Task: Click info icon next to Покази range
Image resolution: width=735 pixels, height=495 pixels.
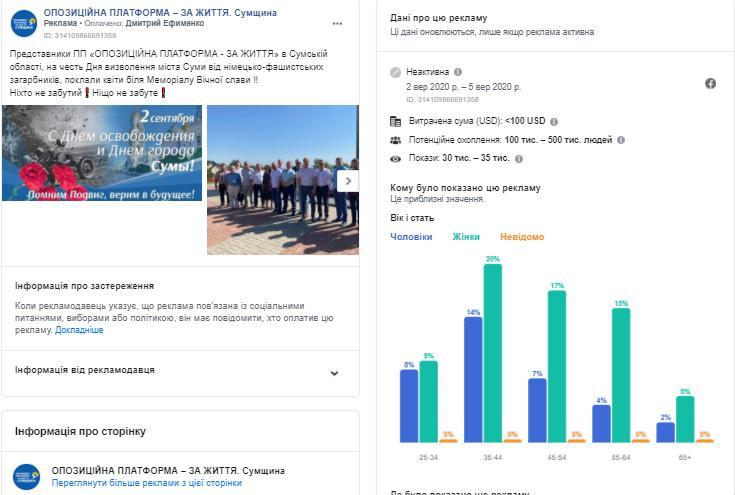Action: tap(522, 158)
